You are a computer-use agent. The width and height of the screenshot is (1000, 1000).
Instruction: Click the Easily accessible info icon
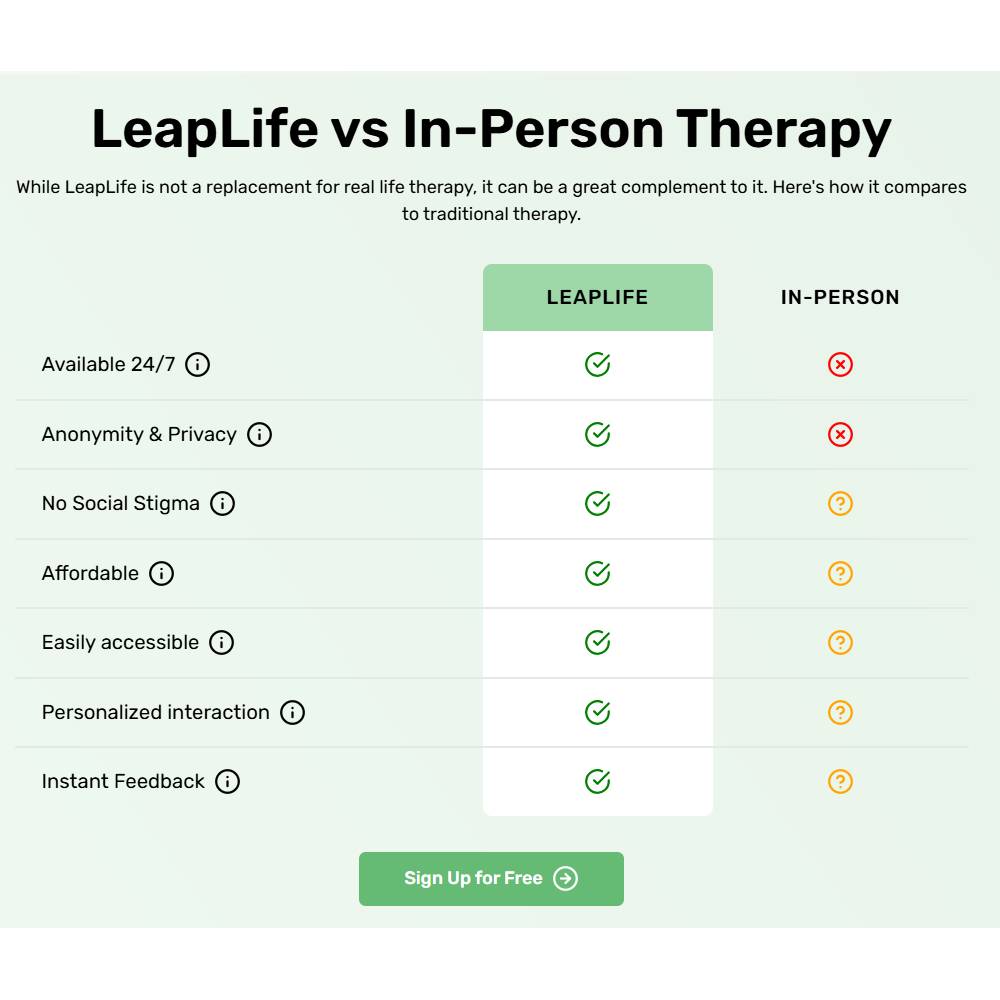tap(220, 643)
